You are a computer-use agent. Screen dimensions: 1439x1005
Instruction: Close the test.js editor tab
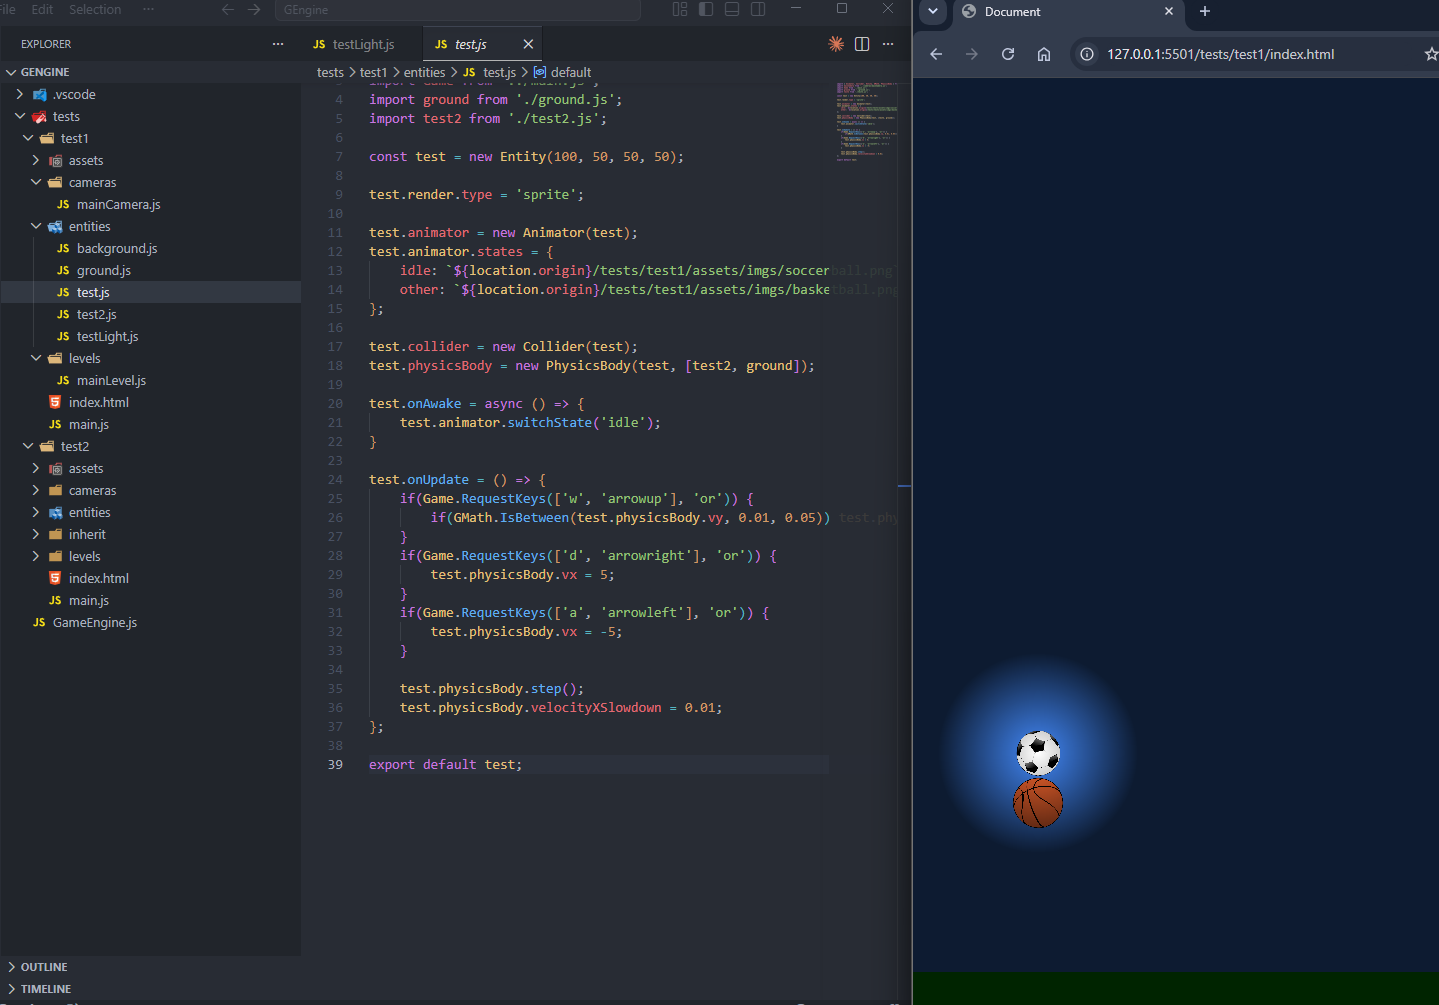pyautogui.click(x=528, y=44)
